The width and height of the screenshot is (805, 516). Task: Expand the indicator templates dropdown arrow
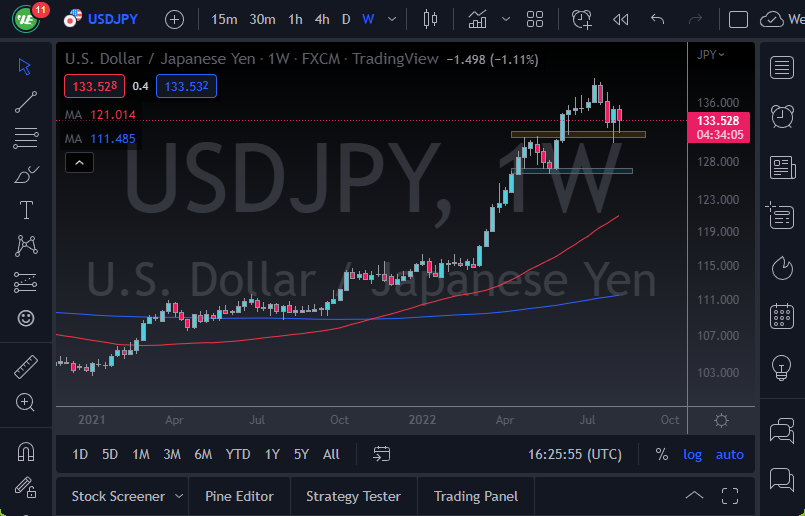pyautogui.click(x=506, y=20)
